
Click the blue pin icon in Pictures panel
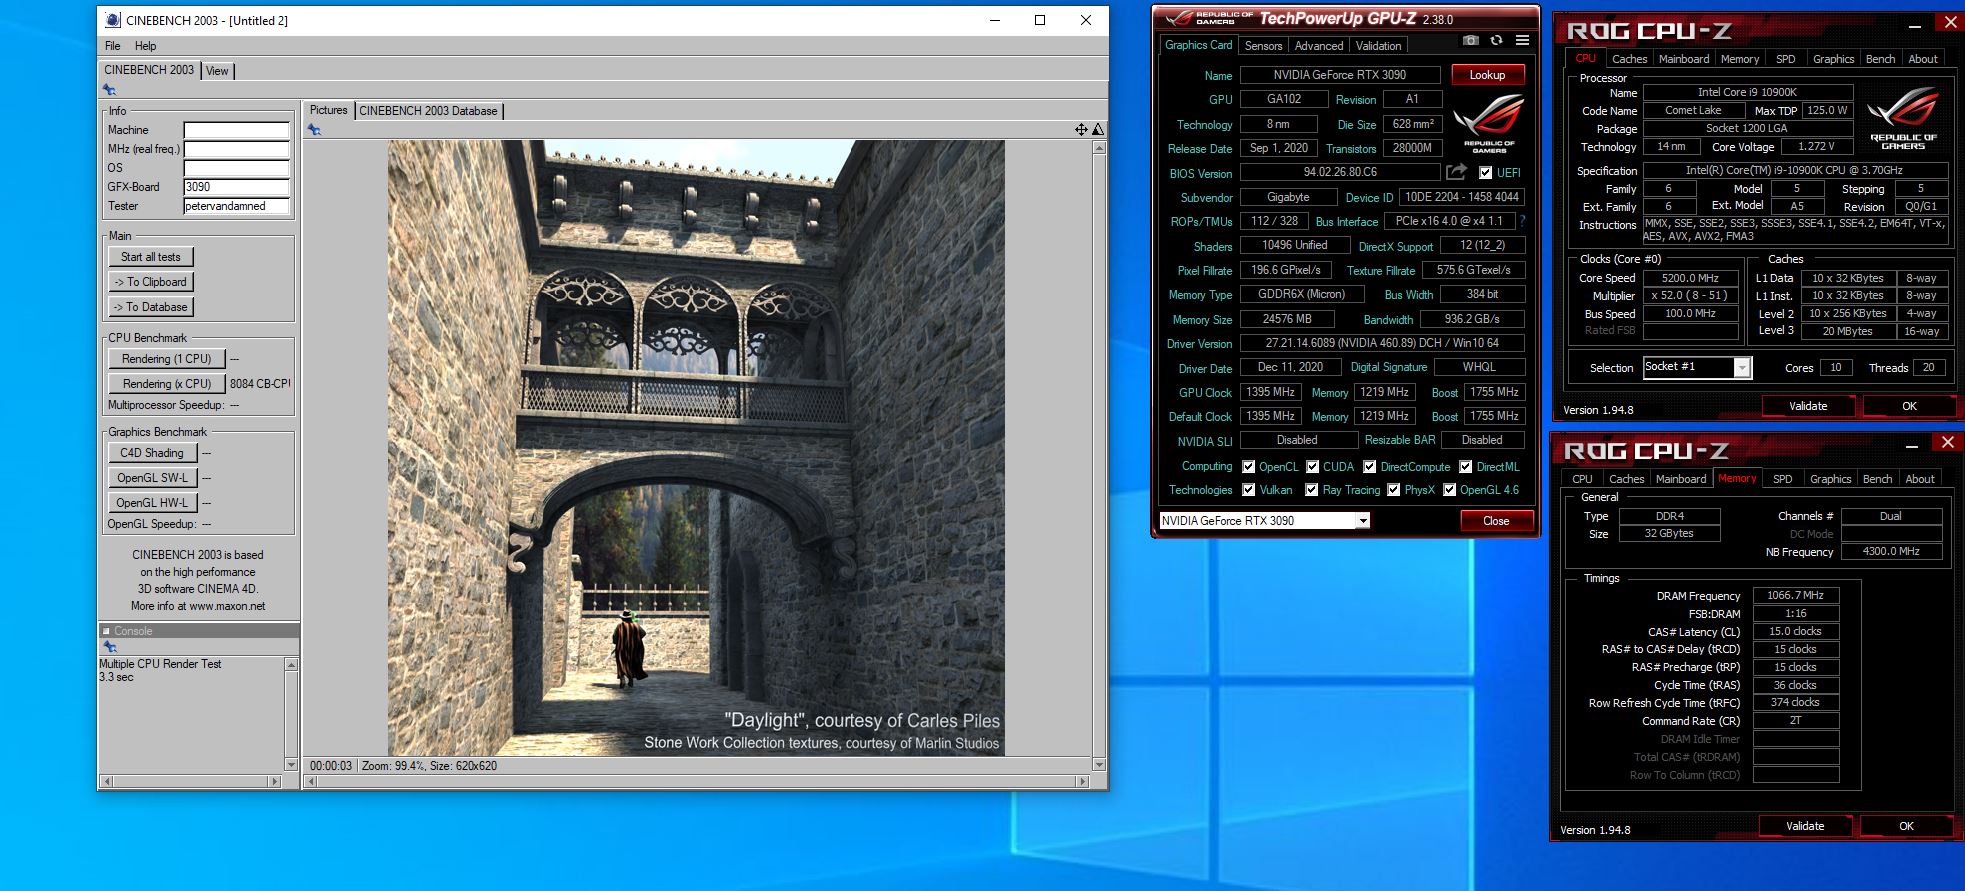point(314,130)
